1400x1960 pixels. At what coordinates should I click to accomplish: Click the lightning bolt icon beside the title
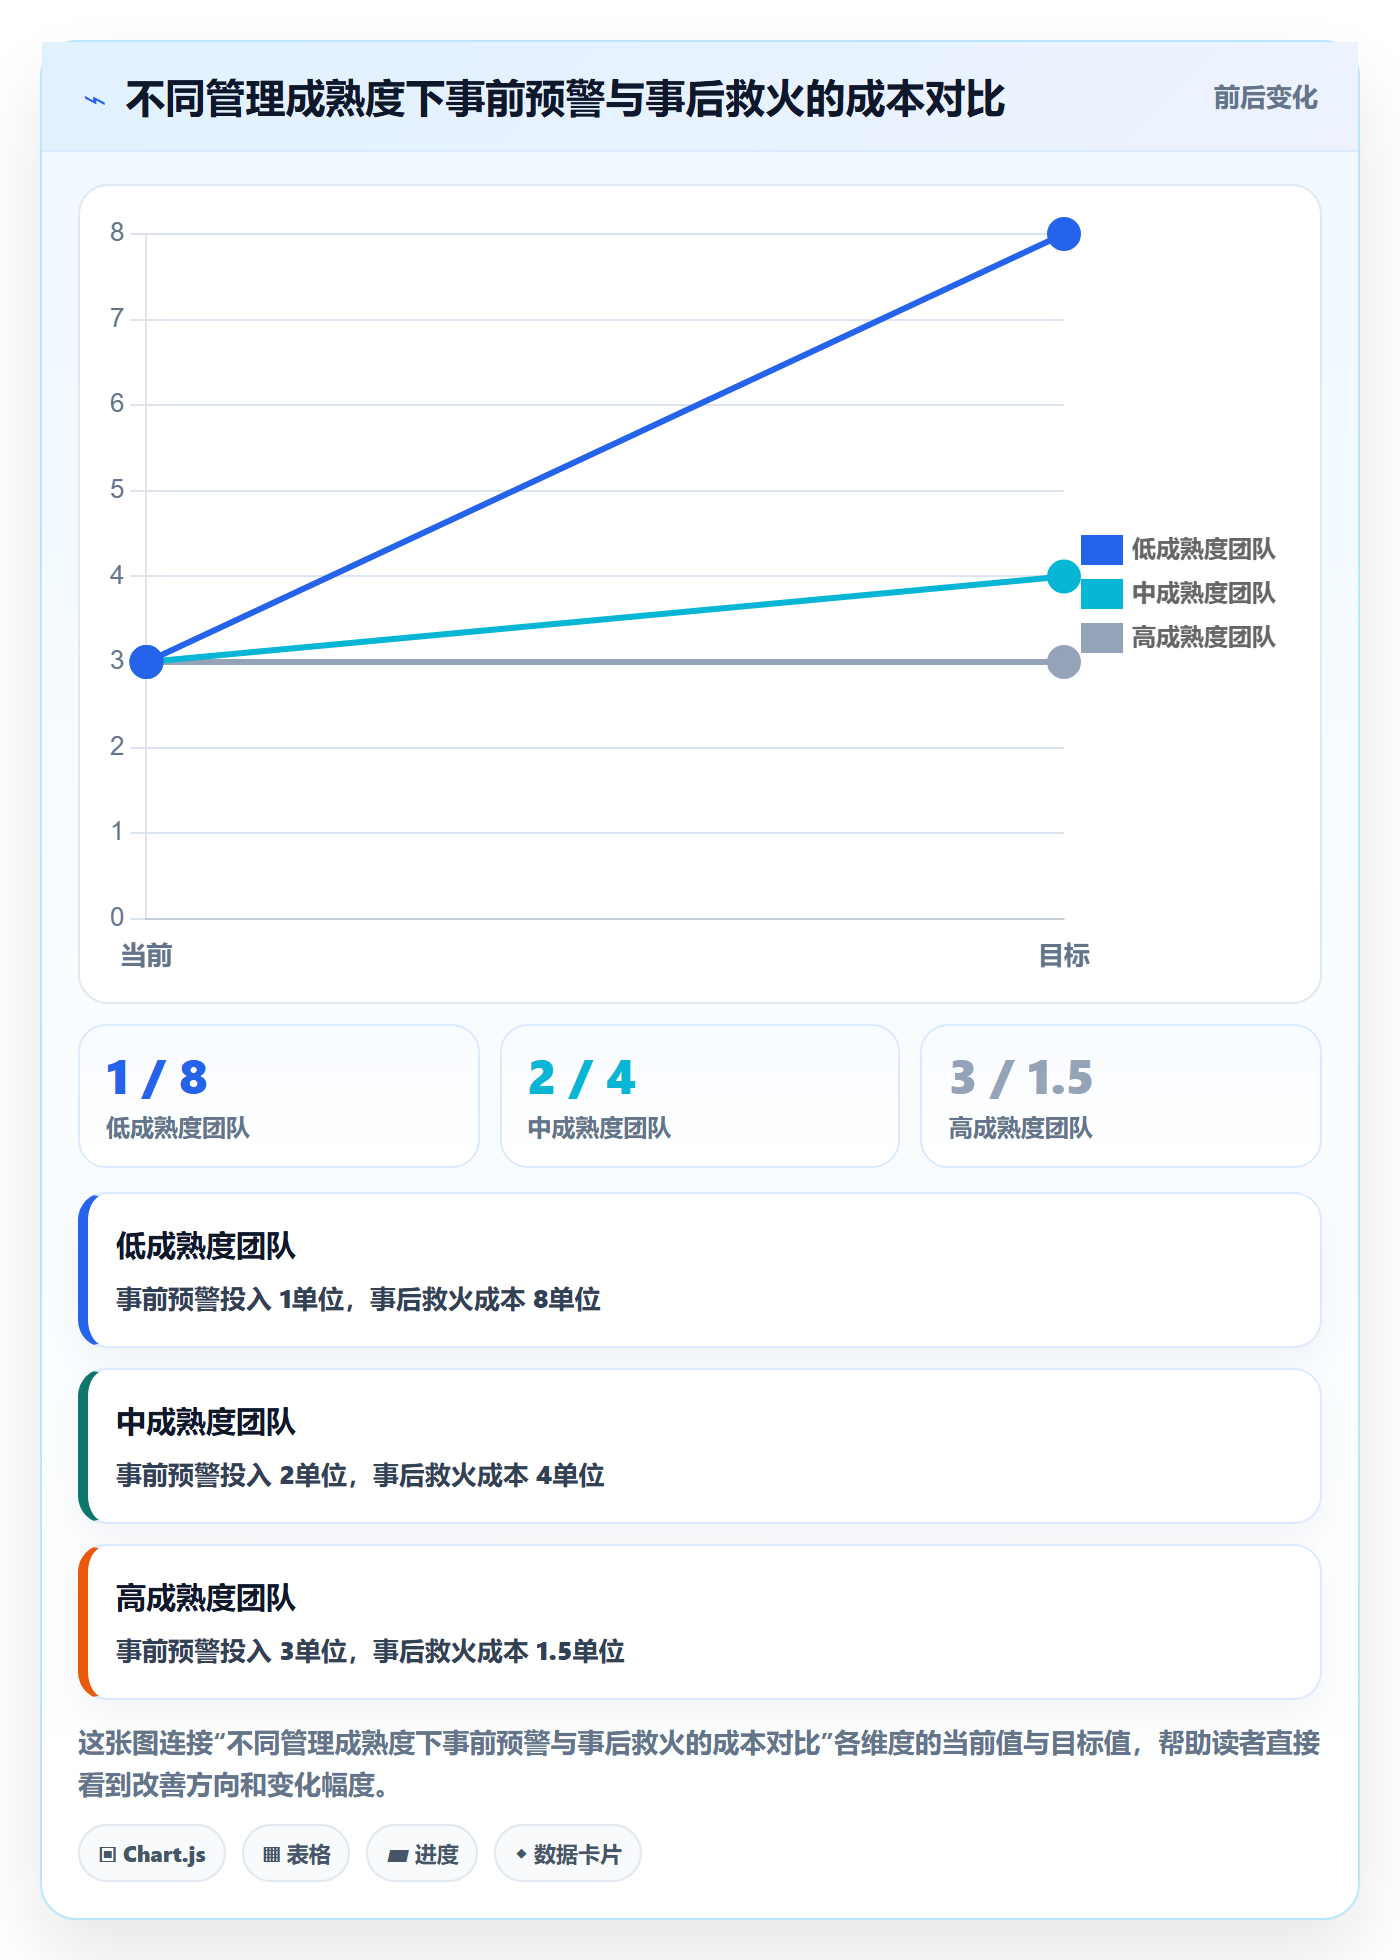(x=95, y=100)
